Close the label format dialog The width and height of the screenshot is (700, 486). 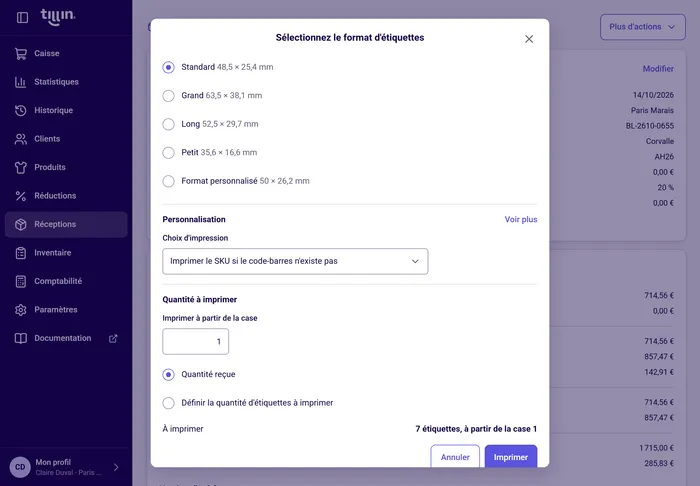(529, 39)
